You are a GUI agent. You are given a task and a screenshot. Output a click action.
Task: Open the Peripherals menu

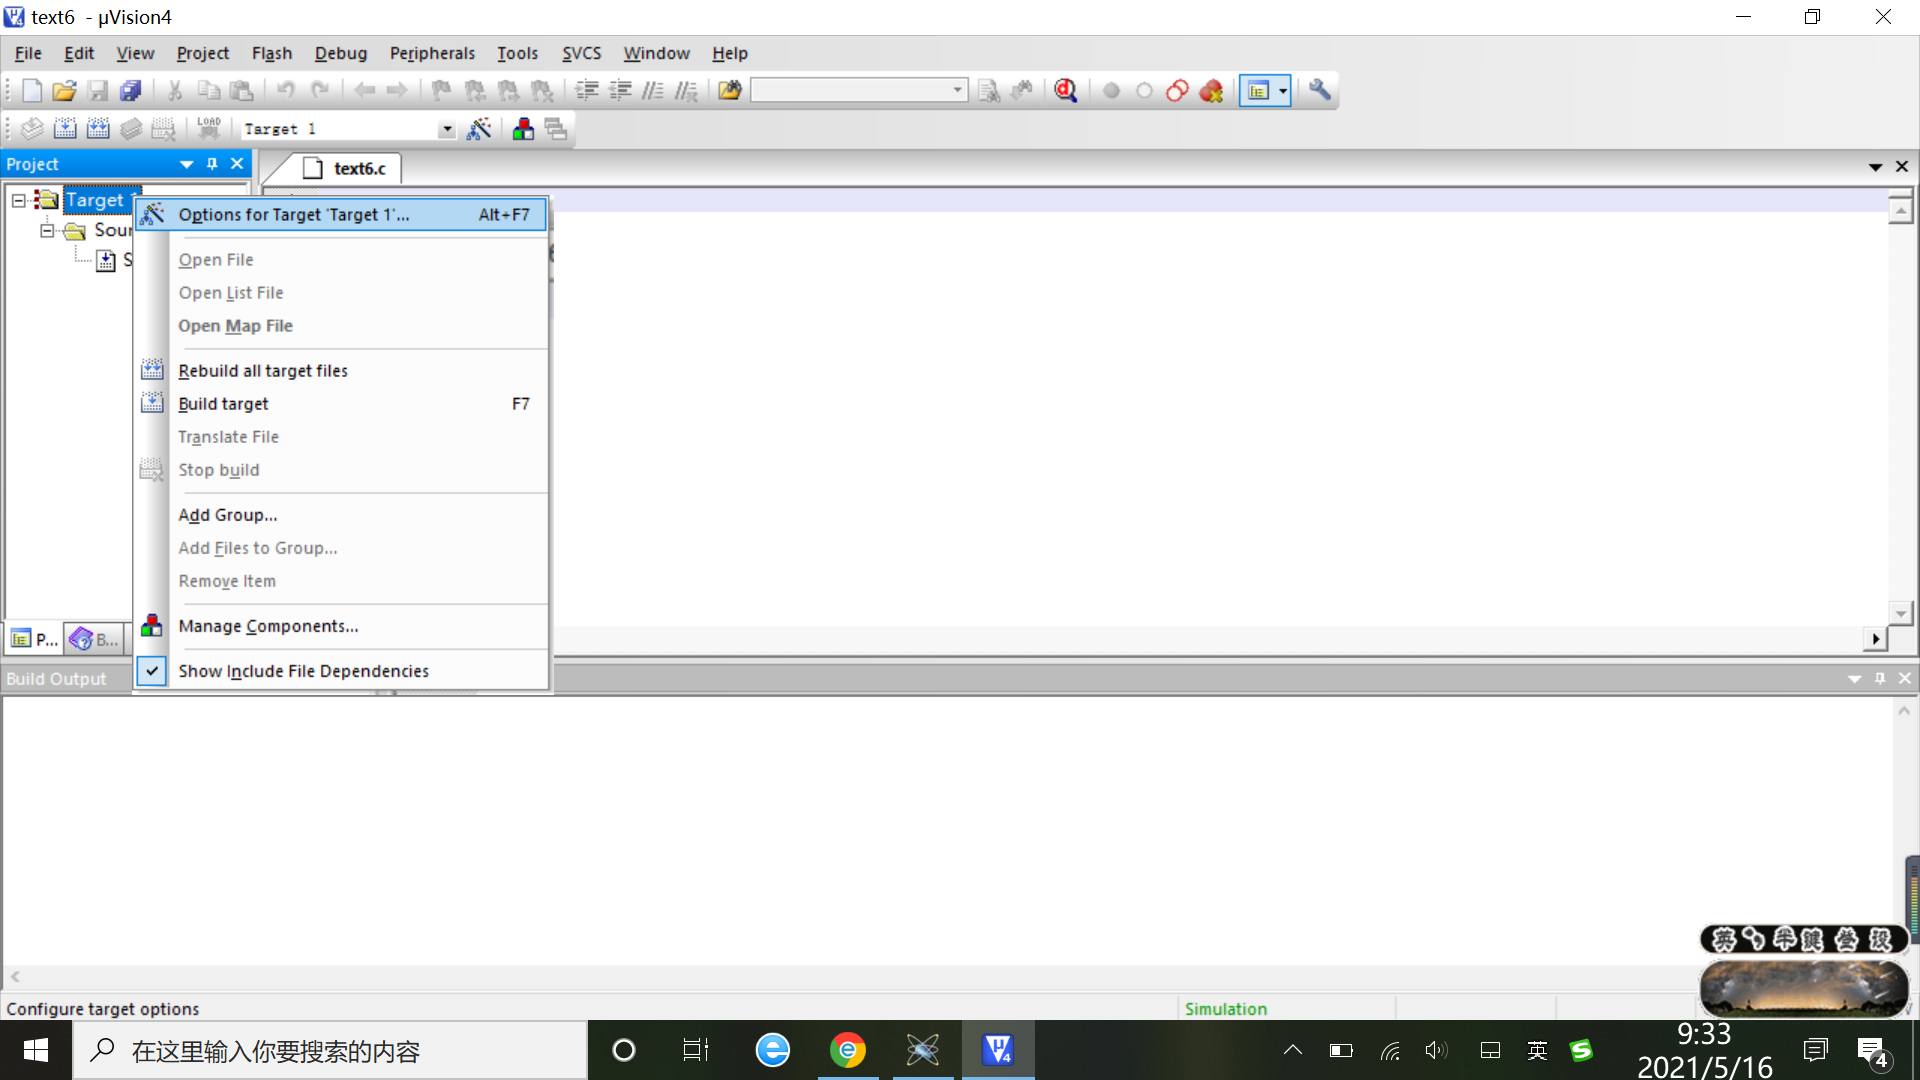[432, 53]
